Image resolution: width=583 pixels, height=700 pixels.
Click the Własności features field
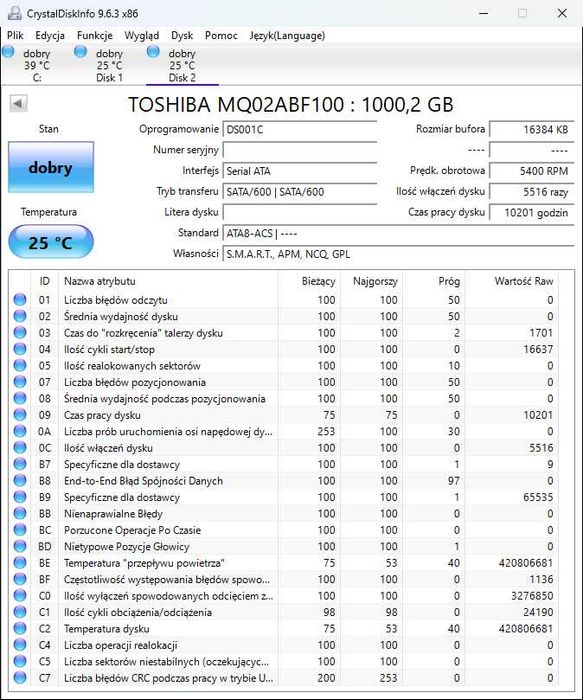pos(398,254)
